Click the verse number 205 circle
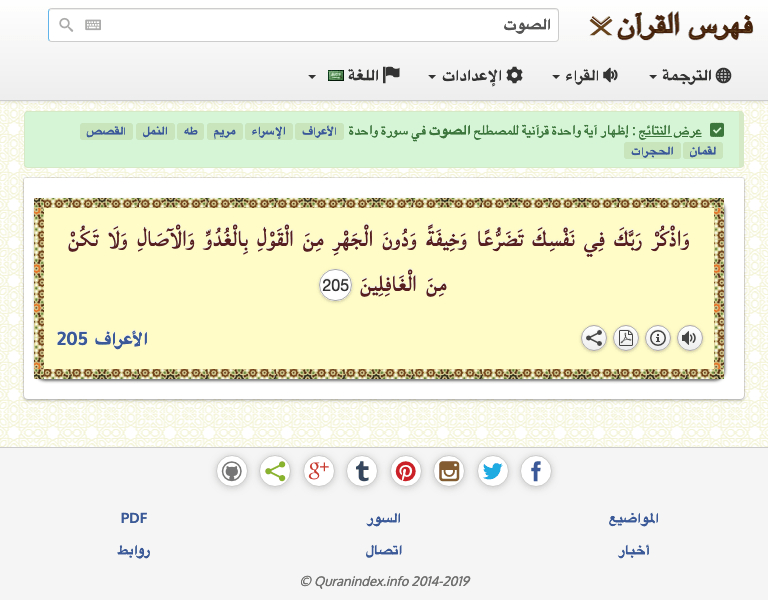The width and height of the screenshot is (768, 600). click(x=336, y=285)
